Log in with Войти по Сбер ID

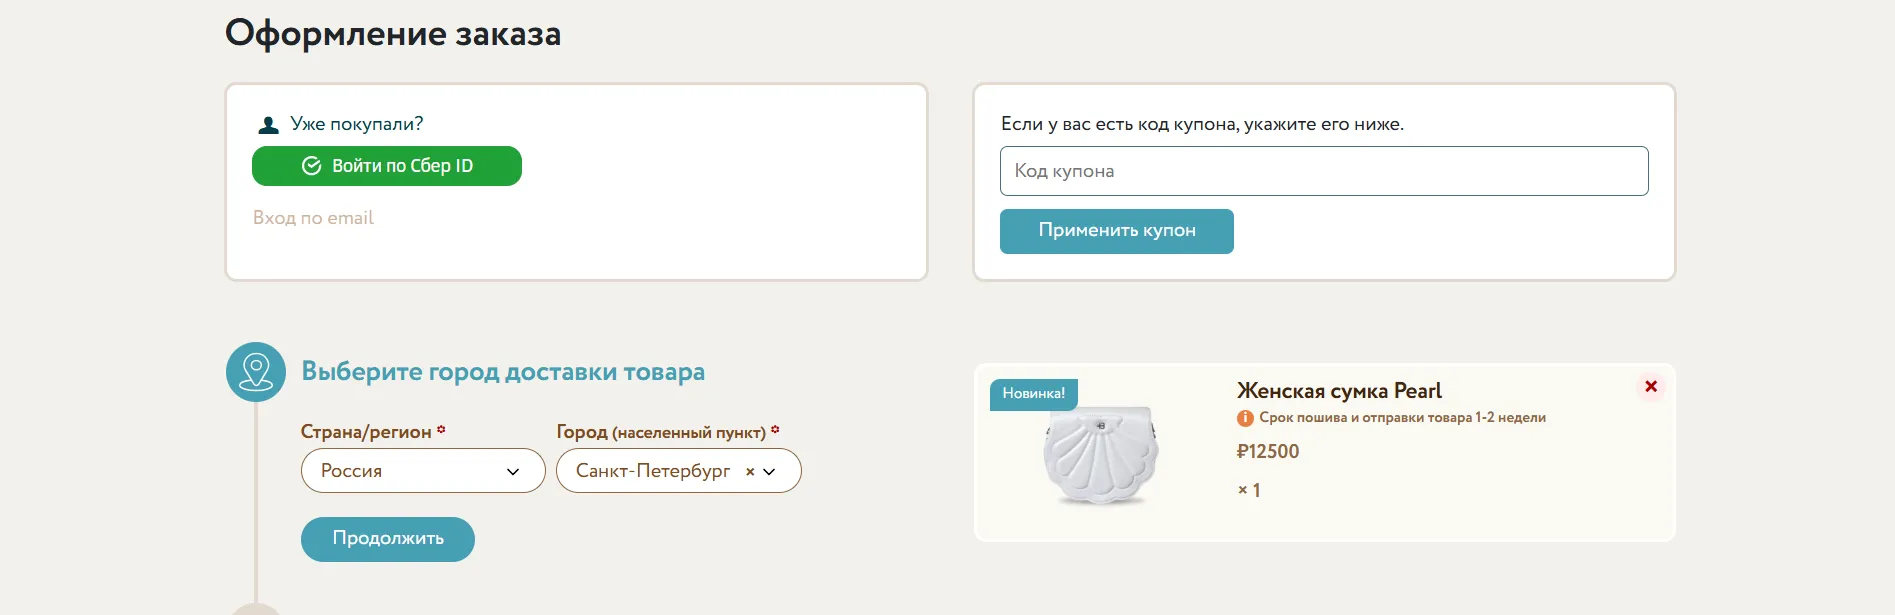tap(387, 166)
